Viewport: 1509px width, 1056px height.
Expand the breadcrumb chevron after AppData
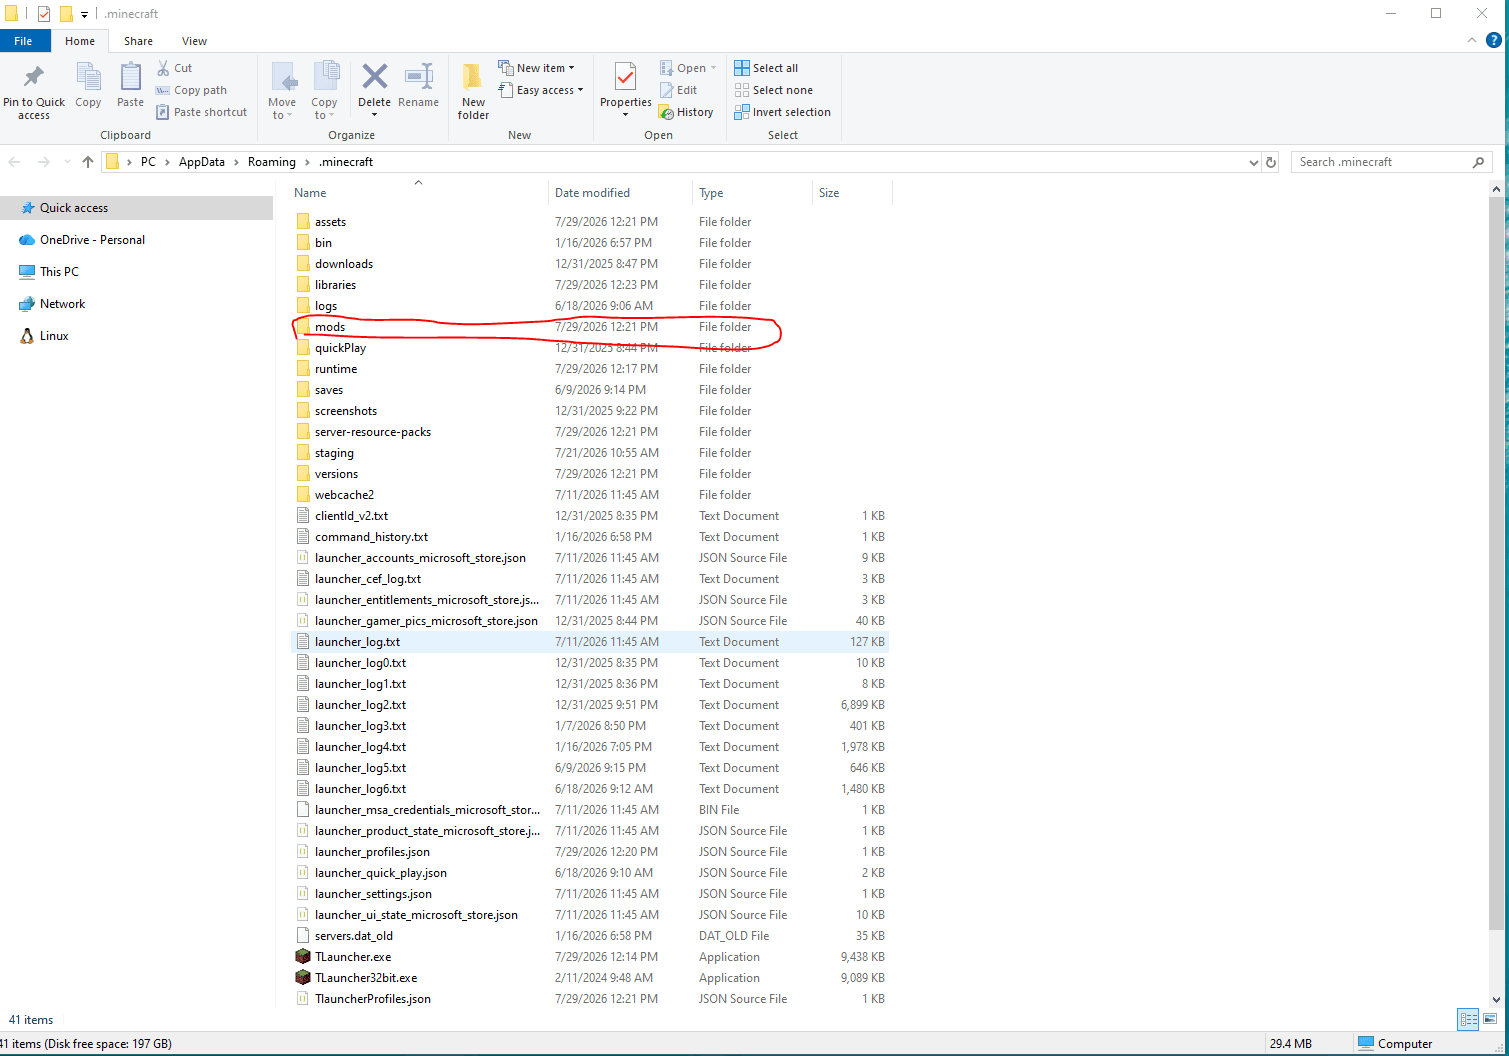[x=237, y=162]
